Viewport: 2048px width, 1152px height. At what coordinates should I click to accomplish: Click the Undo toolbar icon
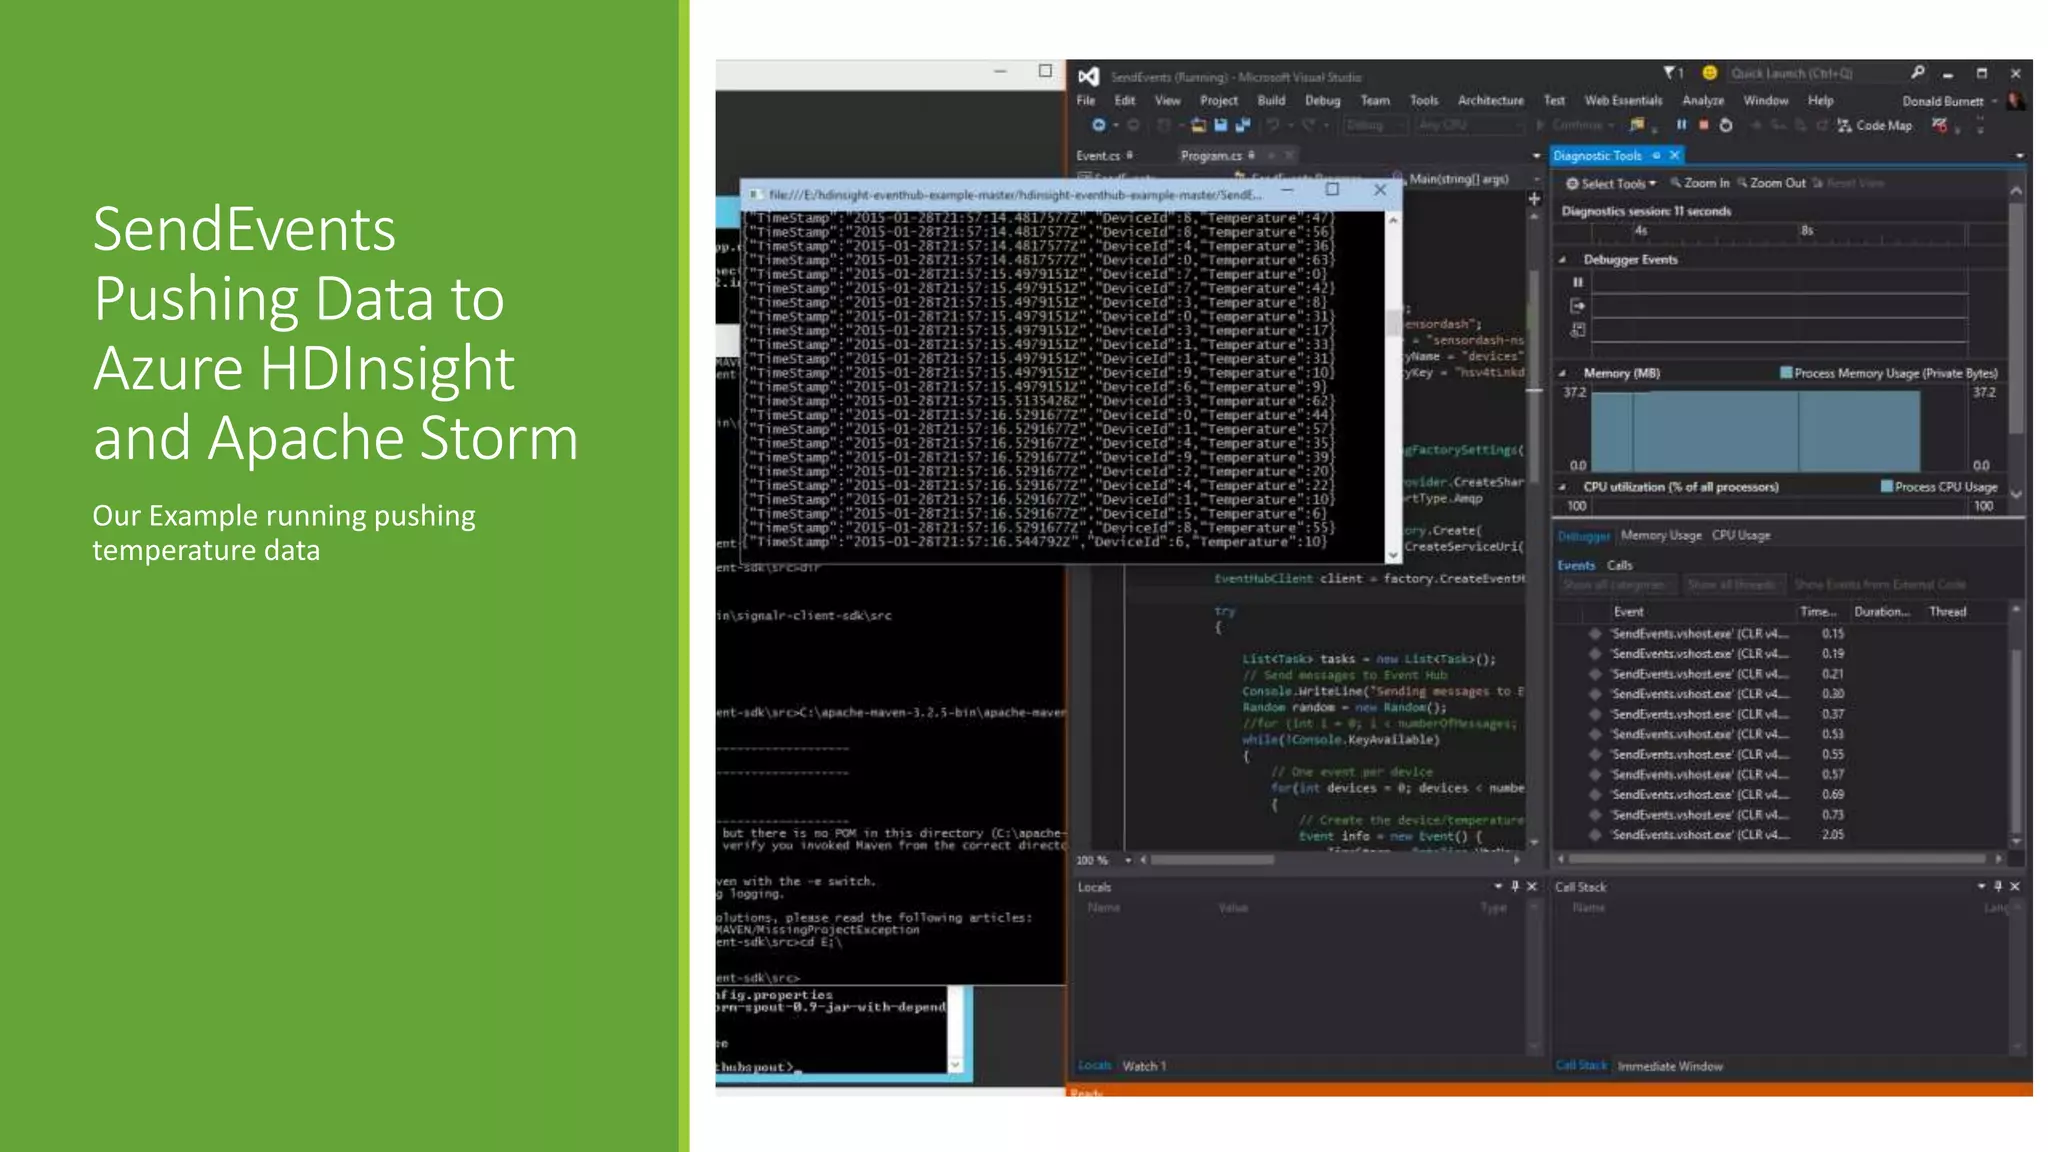click(x=1273, y=125)
